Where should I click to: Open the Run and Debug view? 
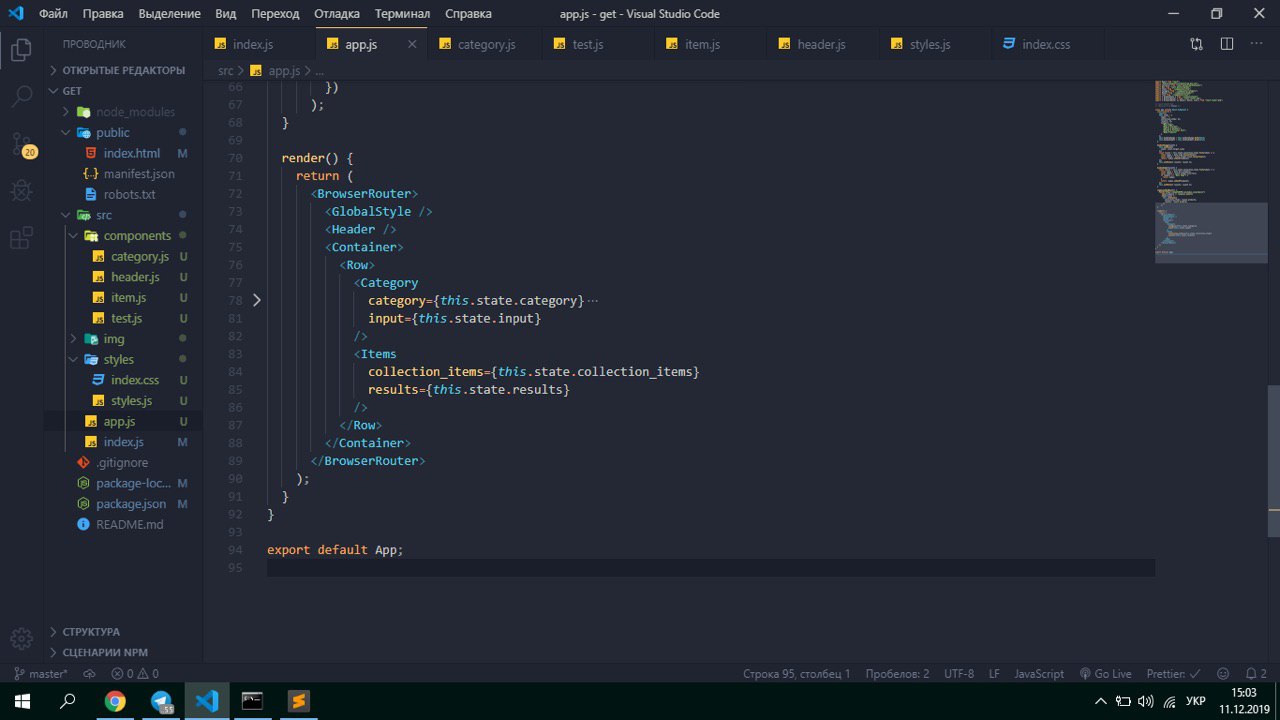tap(21, 191)
